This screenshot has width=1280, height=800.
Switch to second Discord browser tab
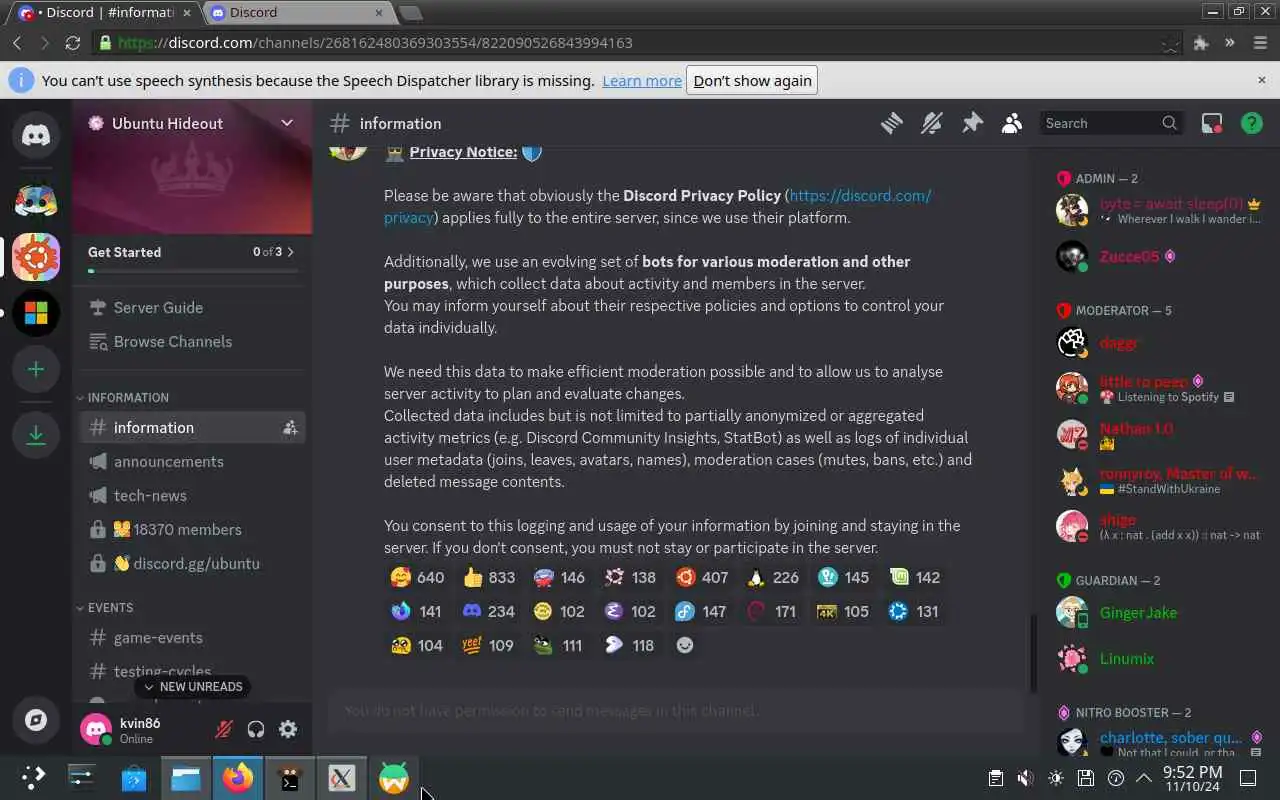coord(297,13)
